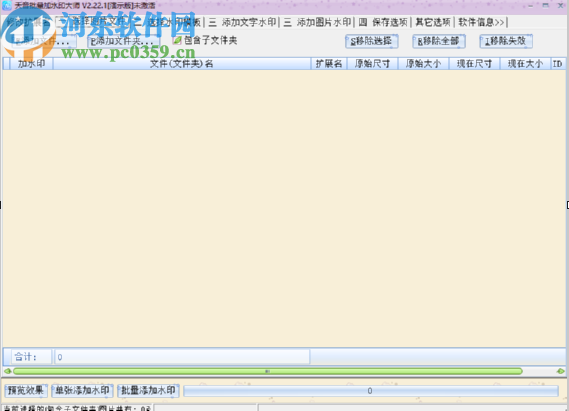The image size is (569, 411).
Task: Select the 其它选项 tab
Action: (x=433, y=22)
